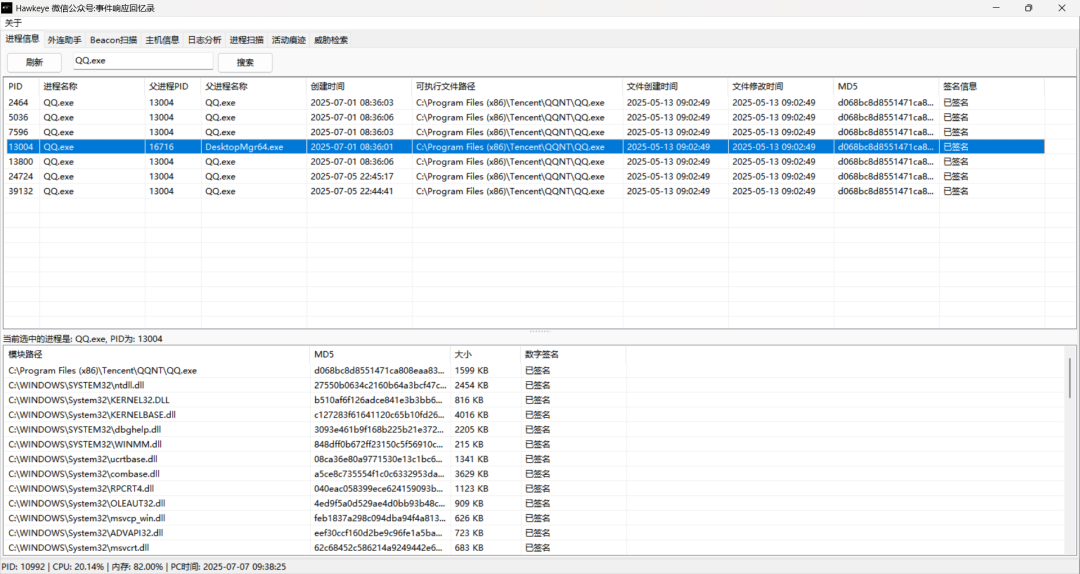Open the 主机信息 tab

pyautogui.click(x=163, y=41)
